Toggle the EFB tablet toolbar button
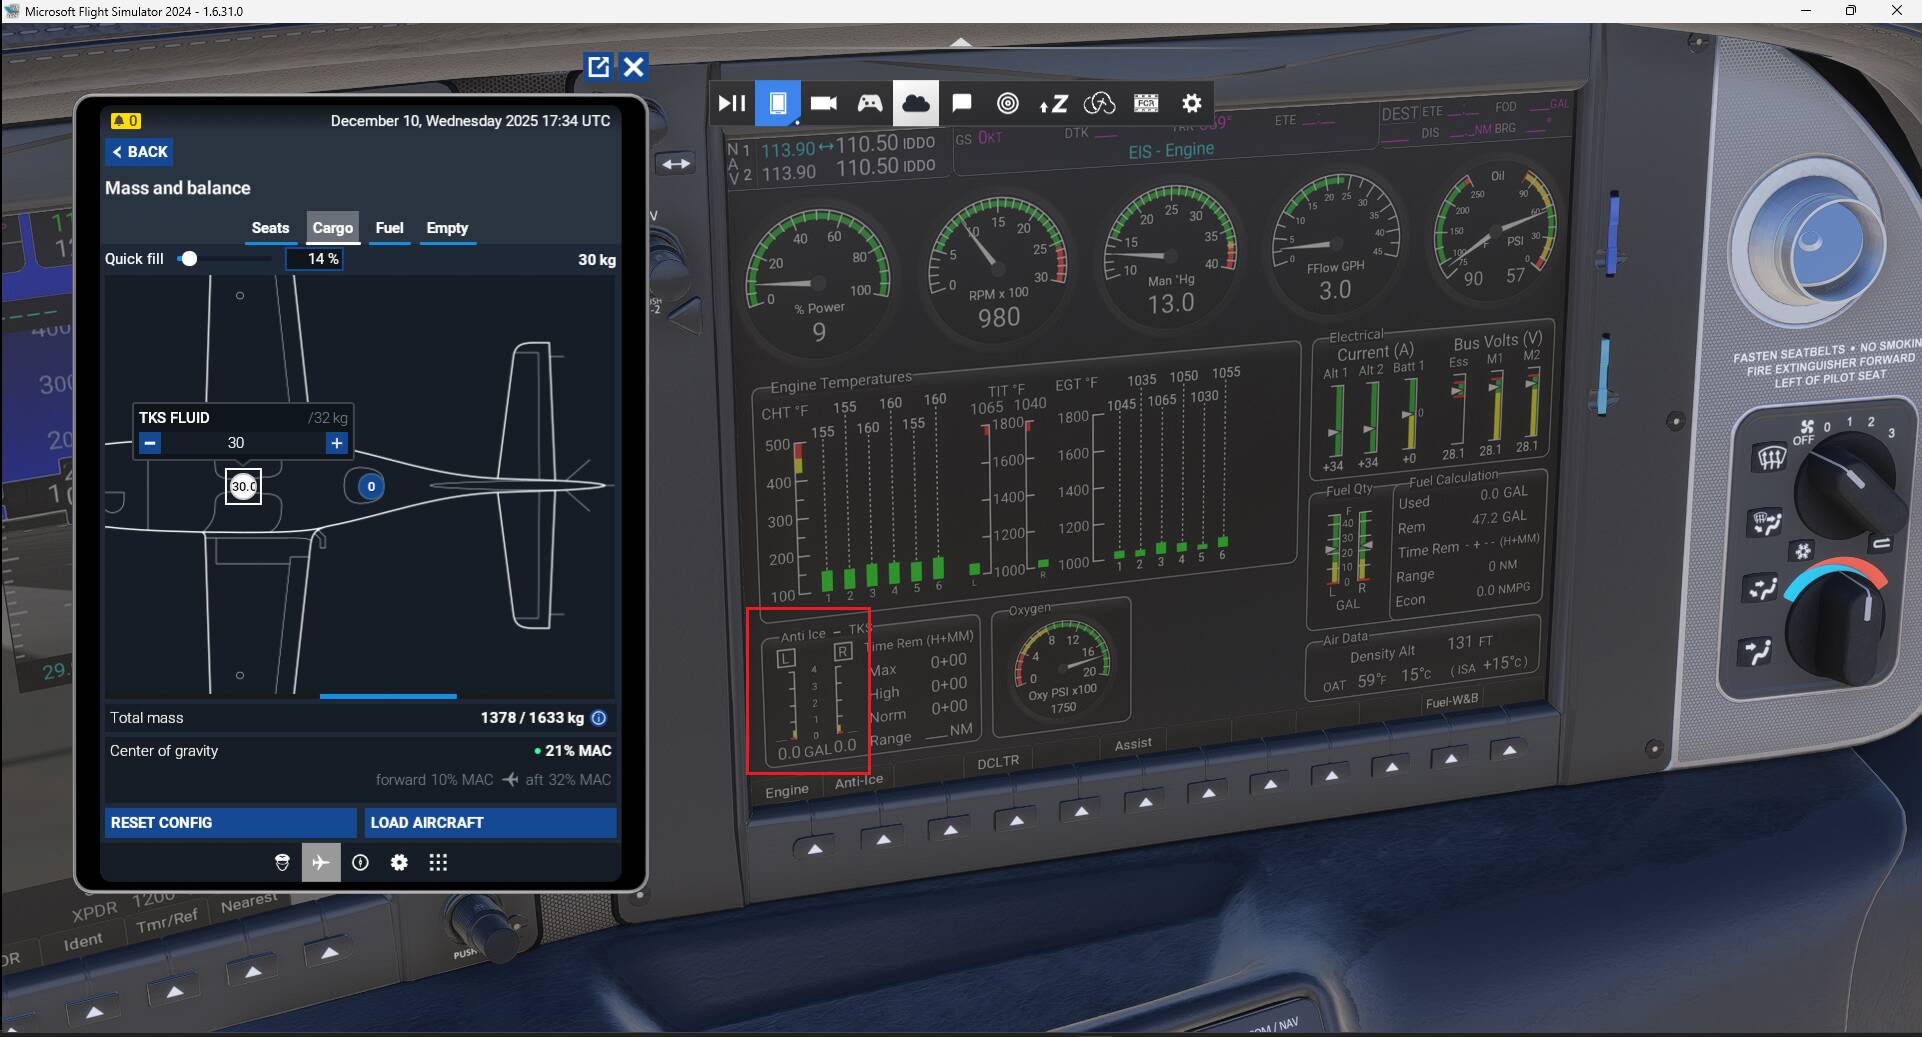This screenshot has height=1037, width=1922. click(x=777, y=103)
